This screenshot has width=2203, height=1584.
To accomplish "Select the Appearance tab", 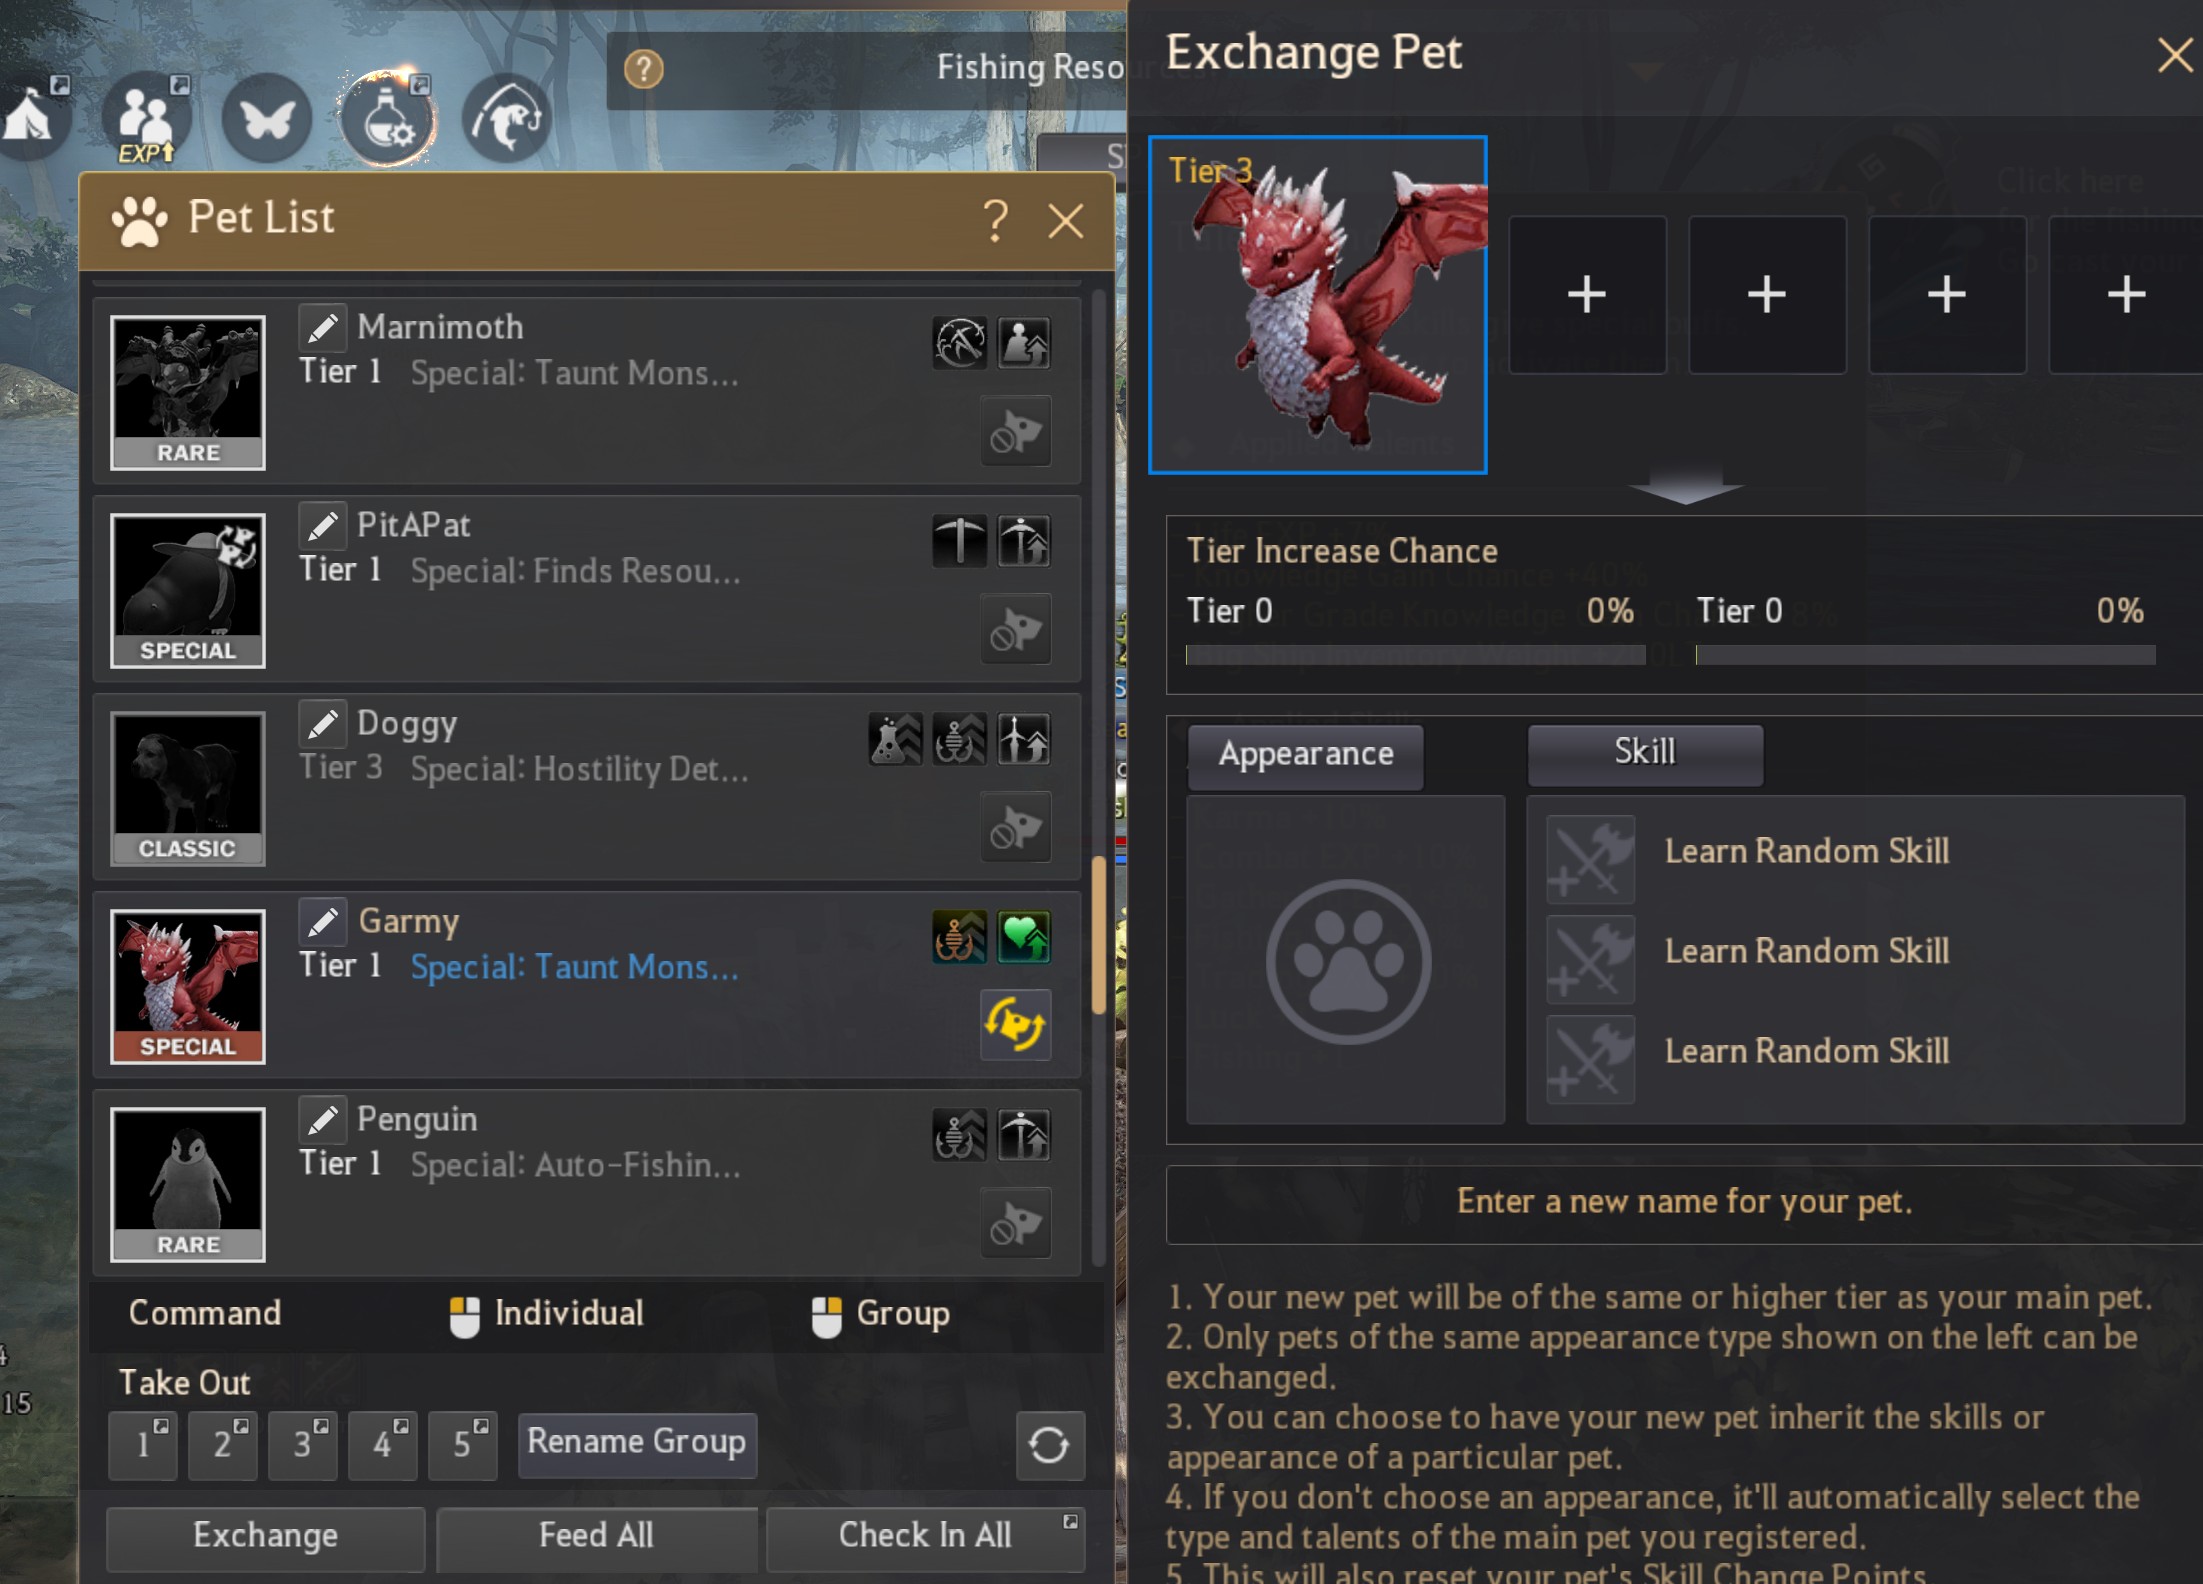I will tap(1305, 755).
